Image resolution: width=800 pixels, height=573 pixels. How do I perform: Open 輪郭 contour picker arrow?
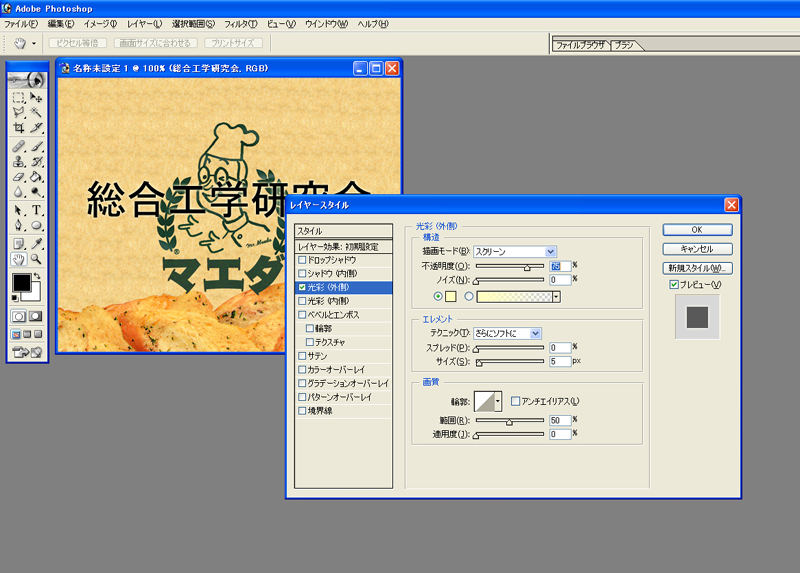(x=497, y=402)
